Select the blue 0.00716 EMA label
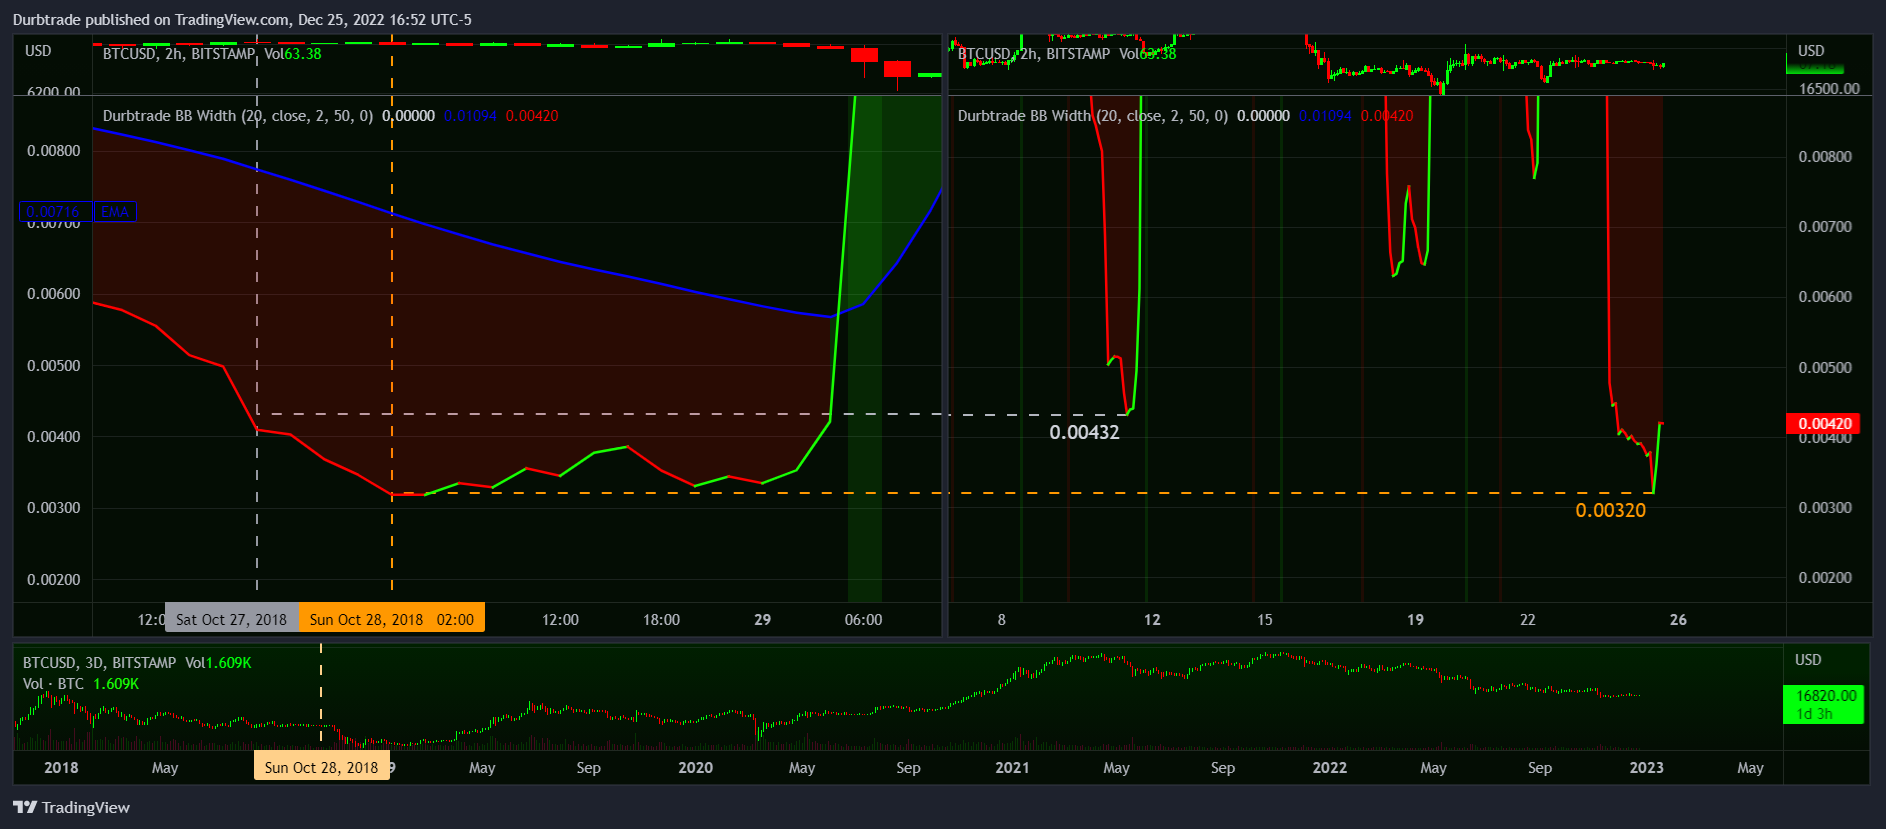The width and height of the screenshot is (1886, 829). tap(79, 212)
